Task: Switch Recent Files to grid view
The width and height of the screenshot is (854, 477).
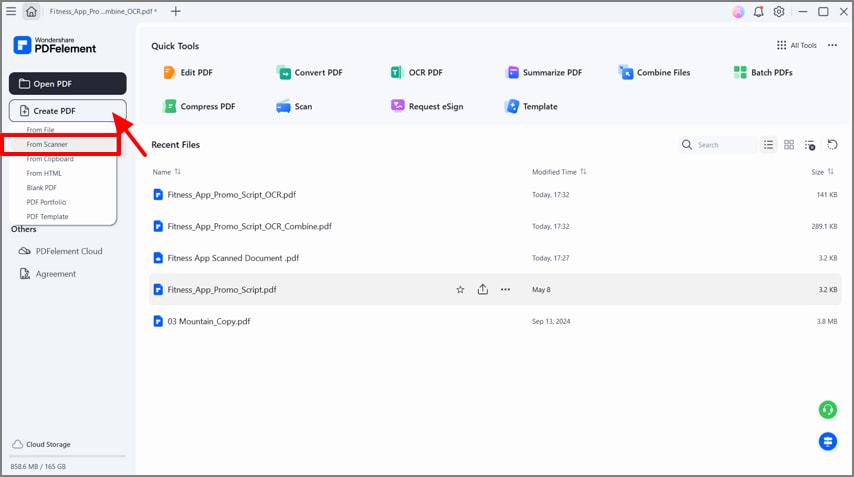Action: 789,145
